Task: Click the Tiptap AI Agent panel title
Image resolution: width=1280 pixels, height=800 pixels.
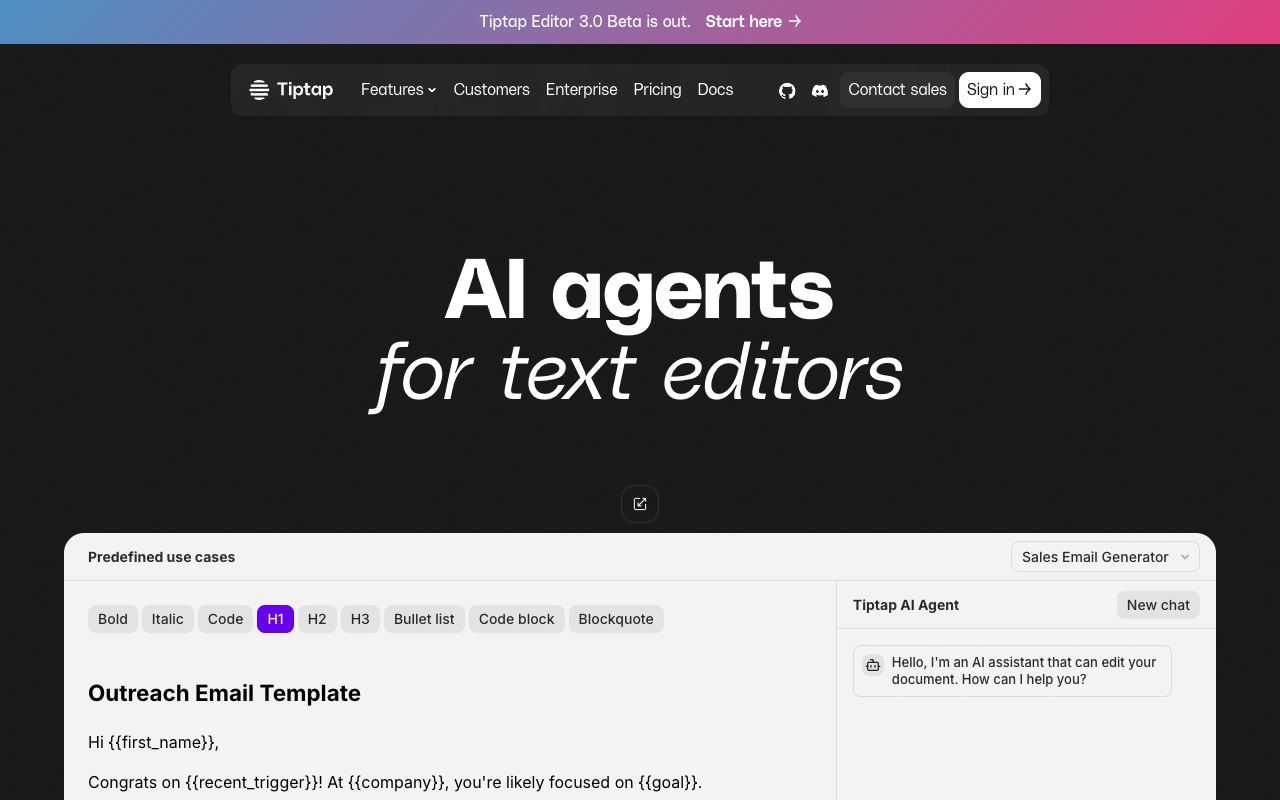Action: 906,605
